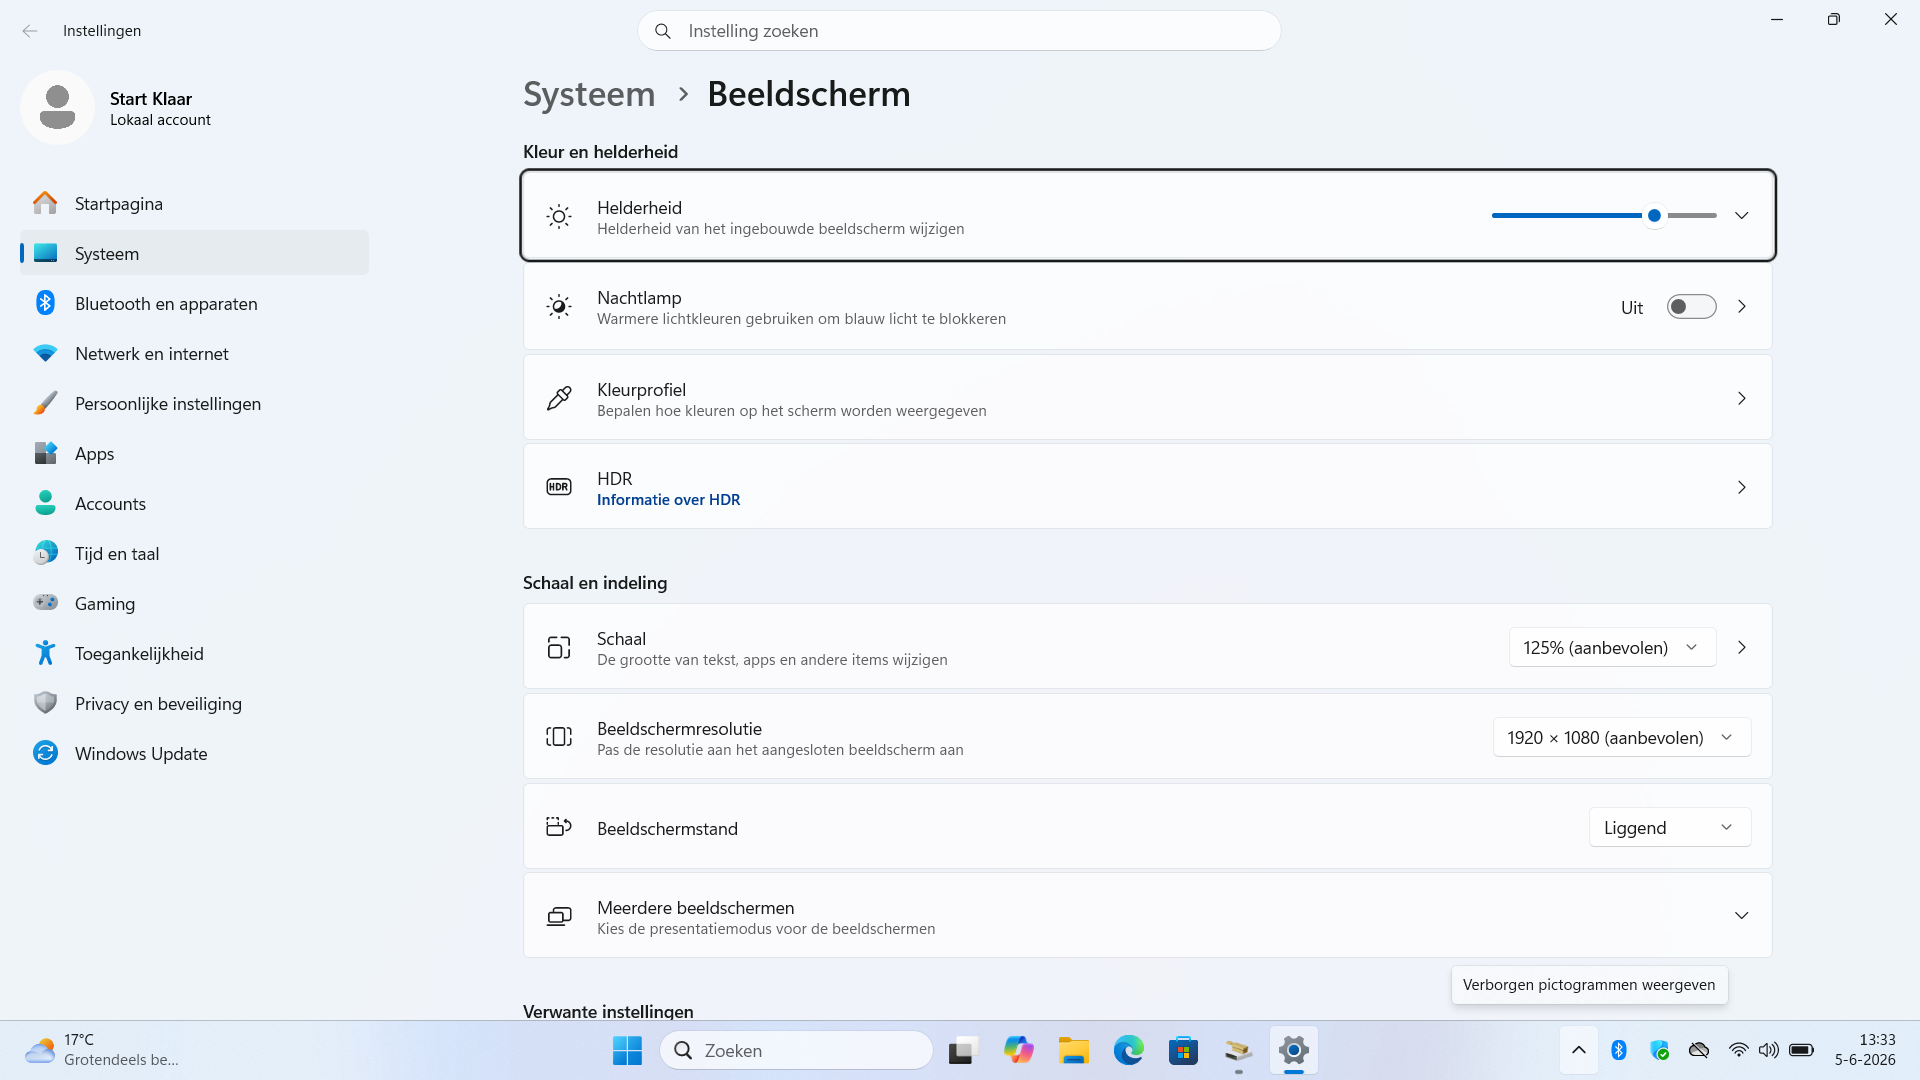Screen dimensions: 1920x1080
Task: Select Systeem in the sidebar
Action: tap(194, 253)
